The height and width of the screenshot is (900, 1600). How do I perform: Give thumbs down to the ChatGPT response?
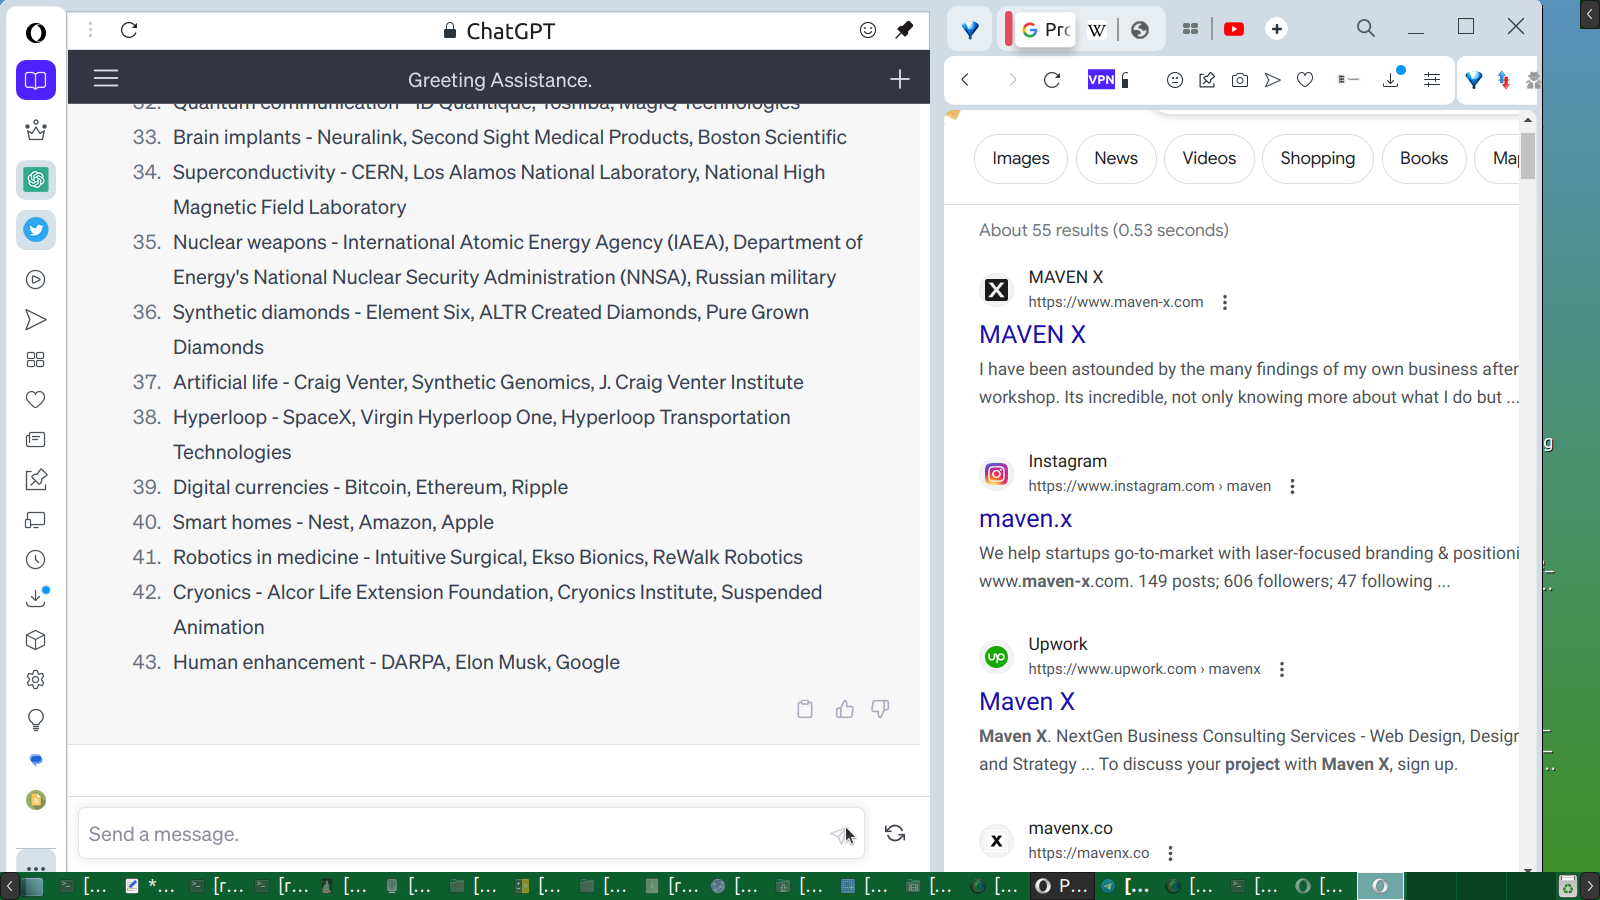pyautogui.click(x=880, y=709)
